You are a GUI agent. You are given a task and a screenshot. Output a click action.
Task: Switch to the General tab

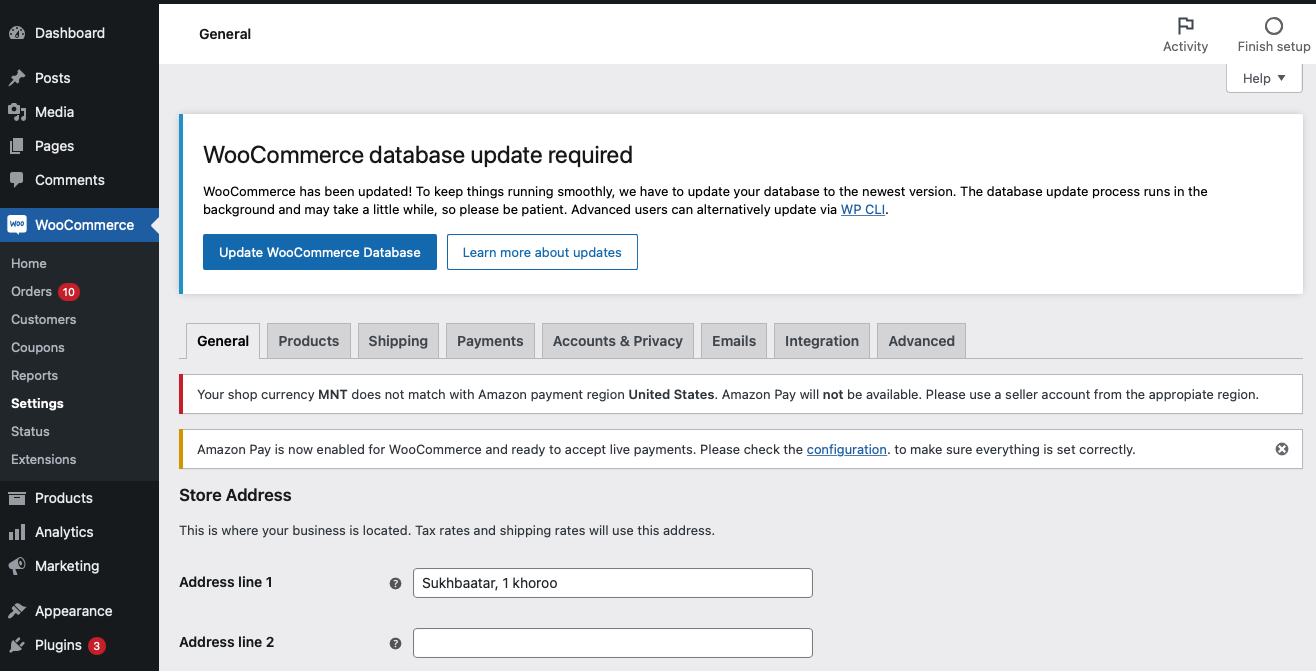(223, 341)
